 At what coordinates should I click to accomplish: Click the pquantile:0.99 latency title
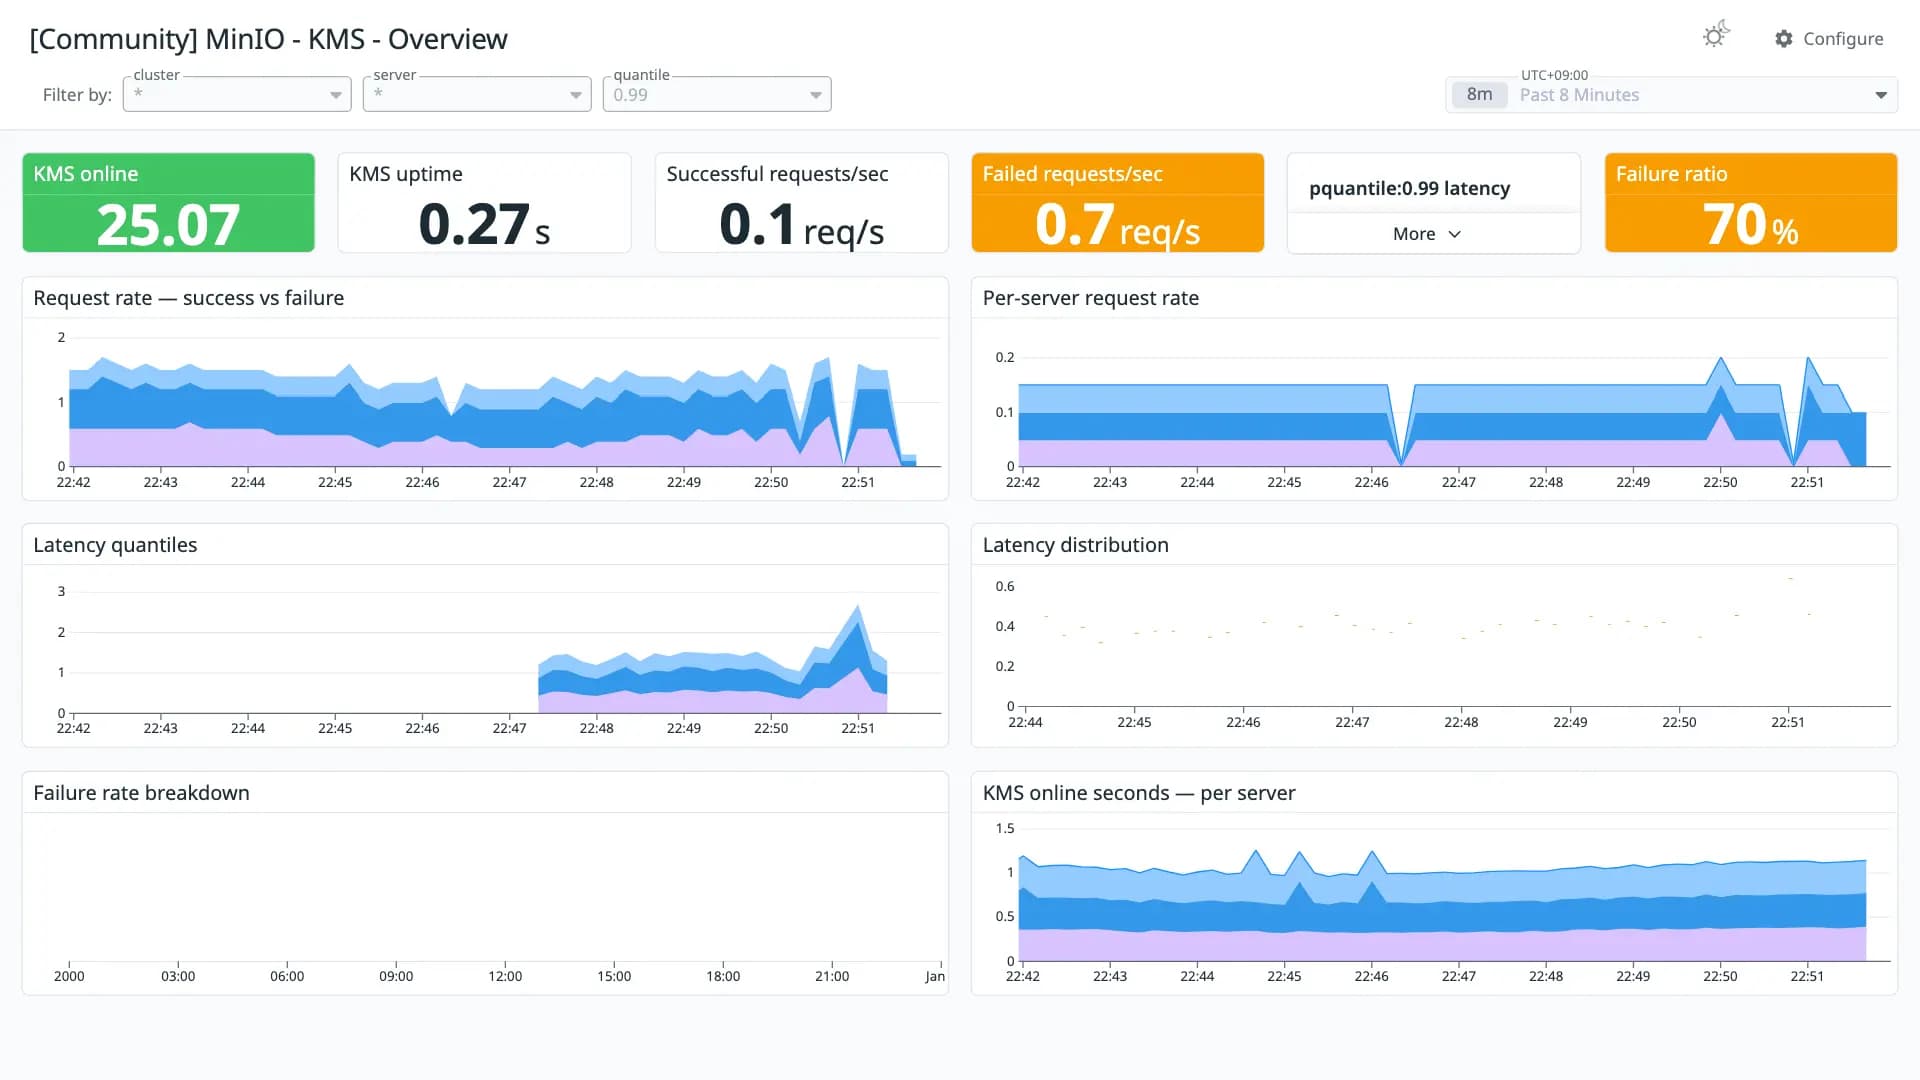(x=1409, y=188)
